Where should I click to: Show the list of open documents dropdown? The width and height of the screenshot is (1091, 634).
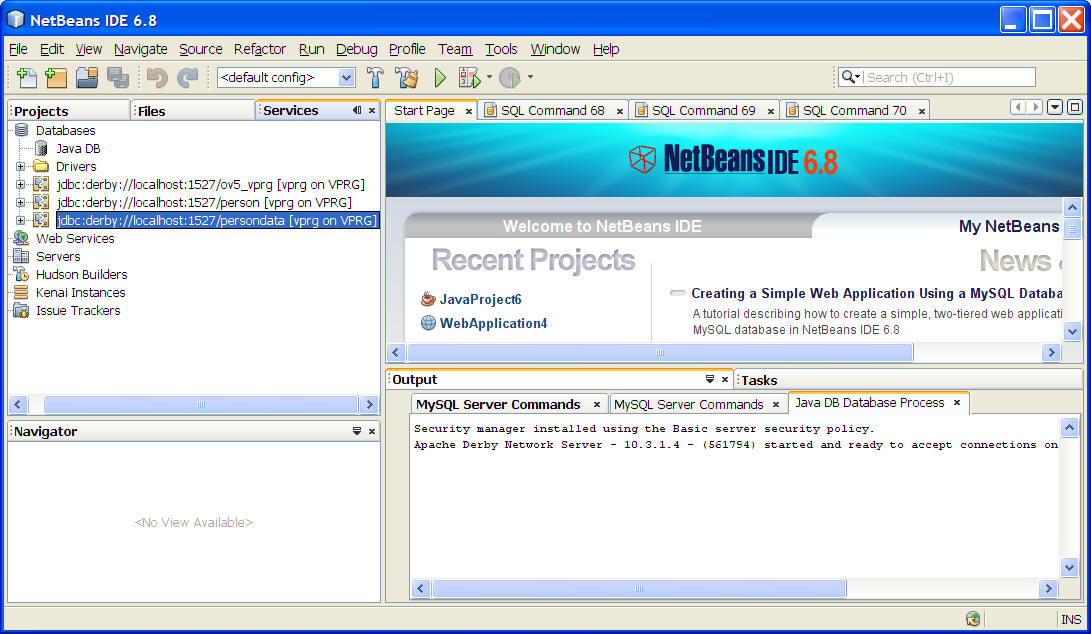1056,107
